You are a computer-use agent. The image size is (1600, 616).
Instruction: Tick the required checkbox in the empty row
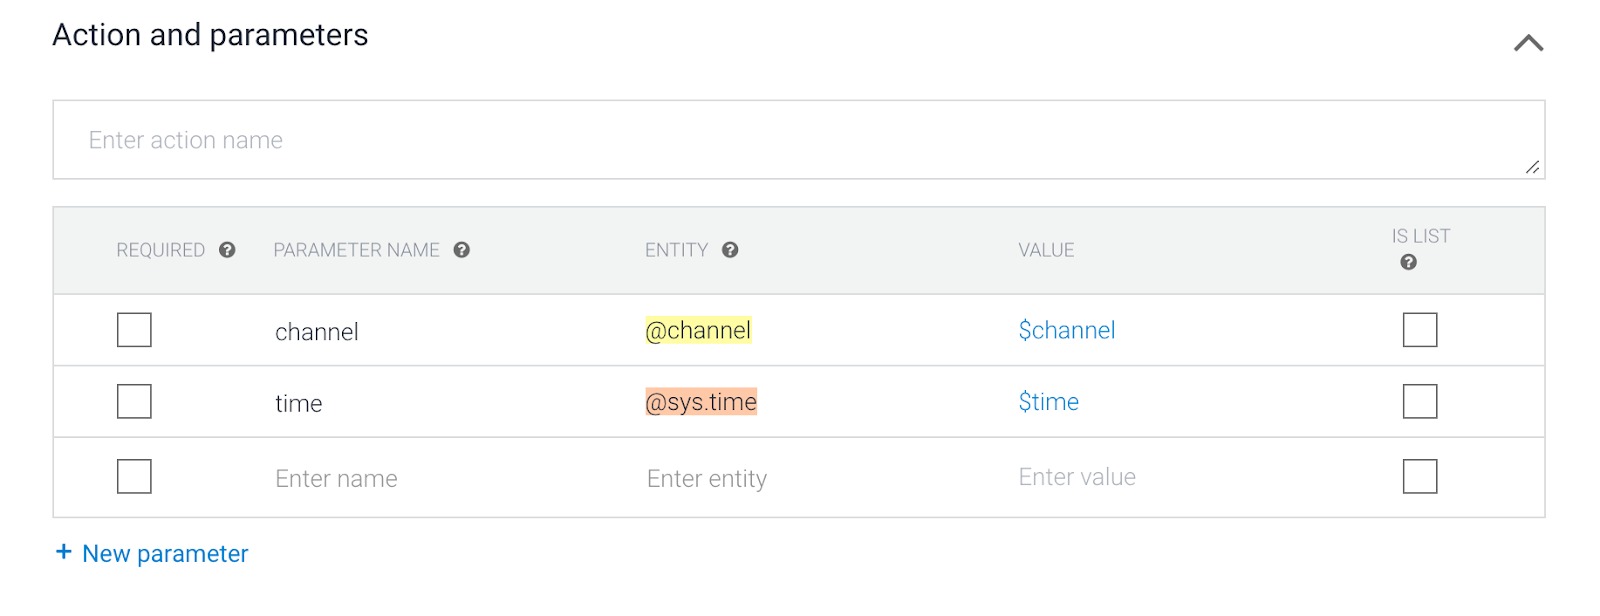(x=134, y=477)
